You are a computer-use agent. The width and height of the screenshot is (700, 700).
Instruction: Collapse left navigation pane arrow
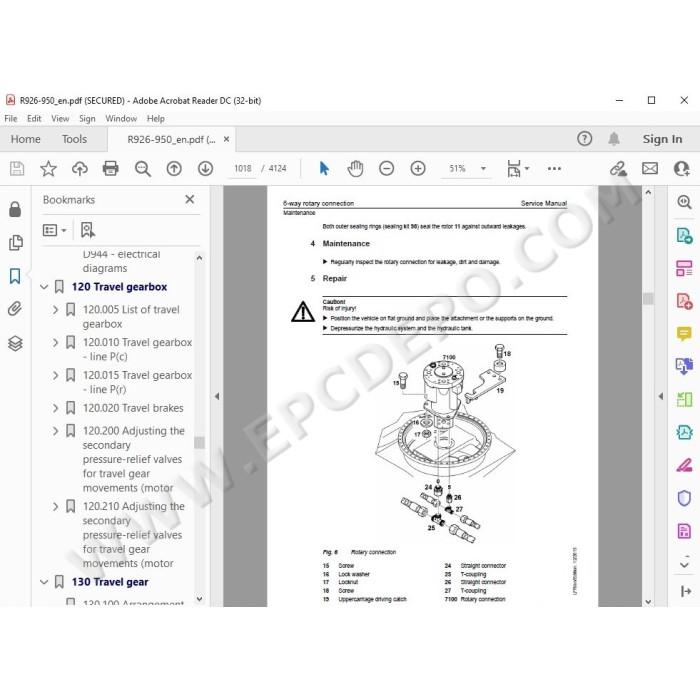[217, 396]
